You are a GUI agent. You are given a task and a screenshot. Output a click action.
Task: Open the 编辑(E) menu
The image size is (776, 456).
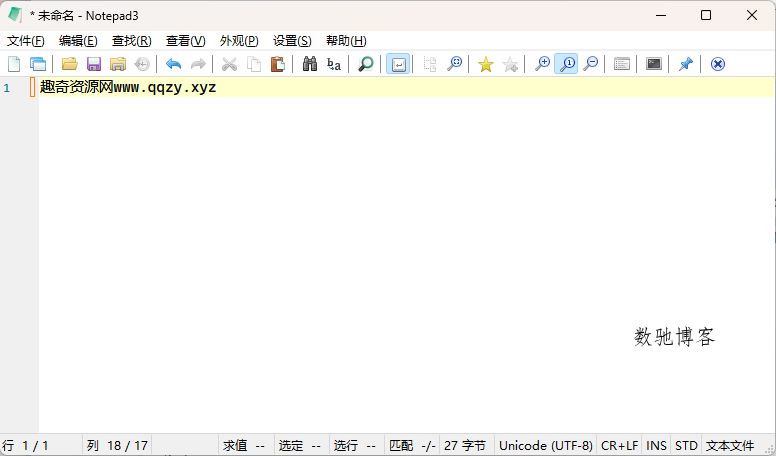(78, 41)
